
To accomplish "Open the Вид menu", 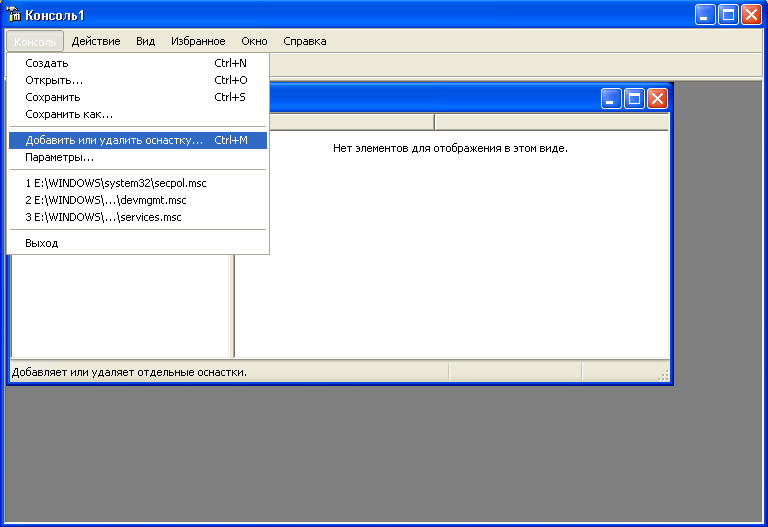I will (x=145, y=42).
